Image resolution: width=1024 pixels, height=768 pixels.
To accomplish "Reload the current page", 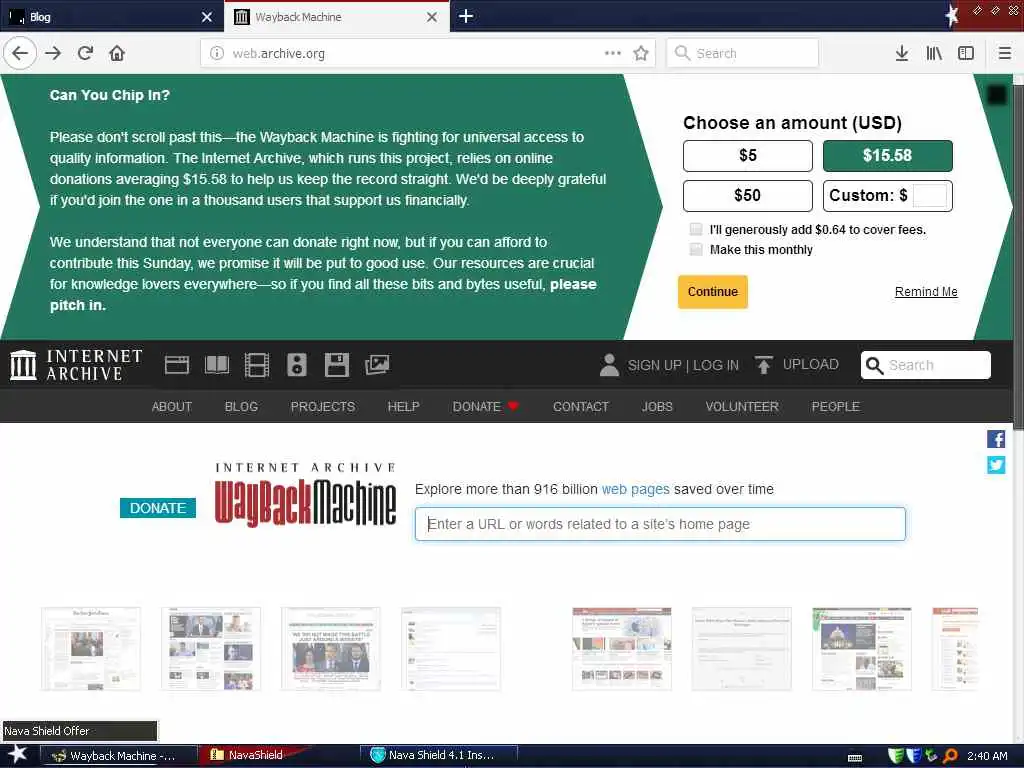I will (x=85, y=53).
